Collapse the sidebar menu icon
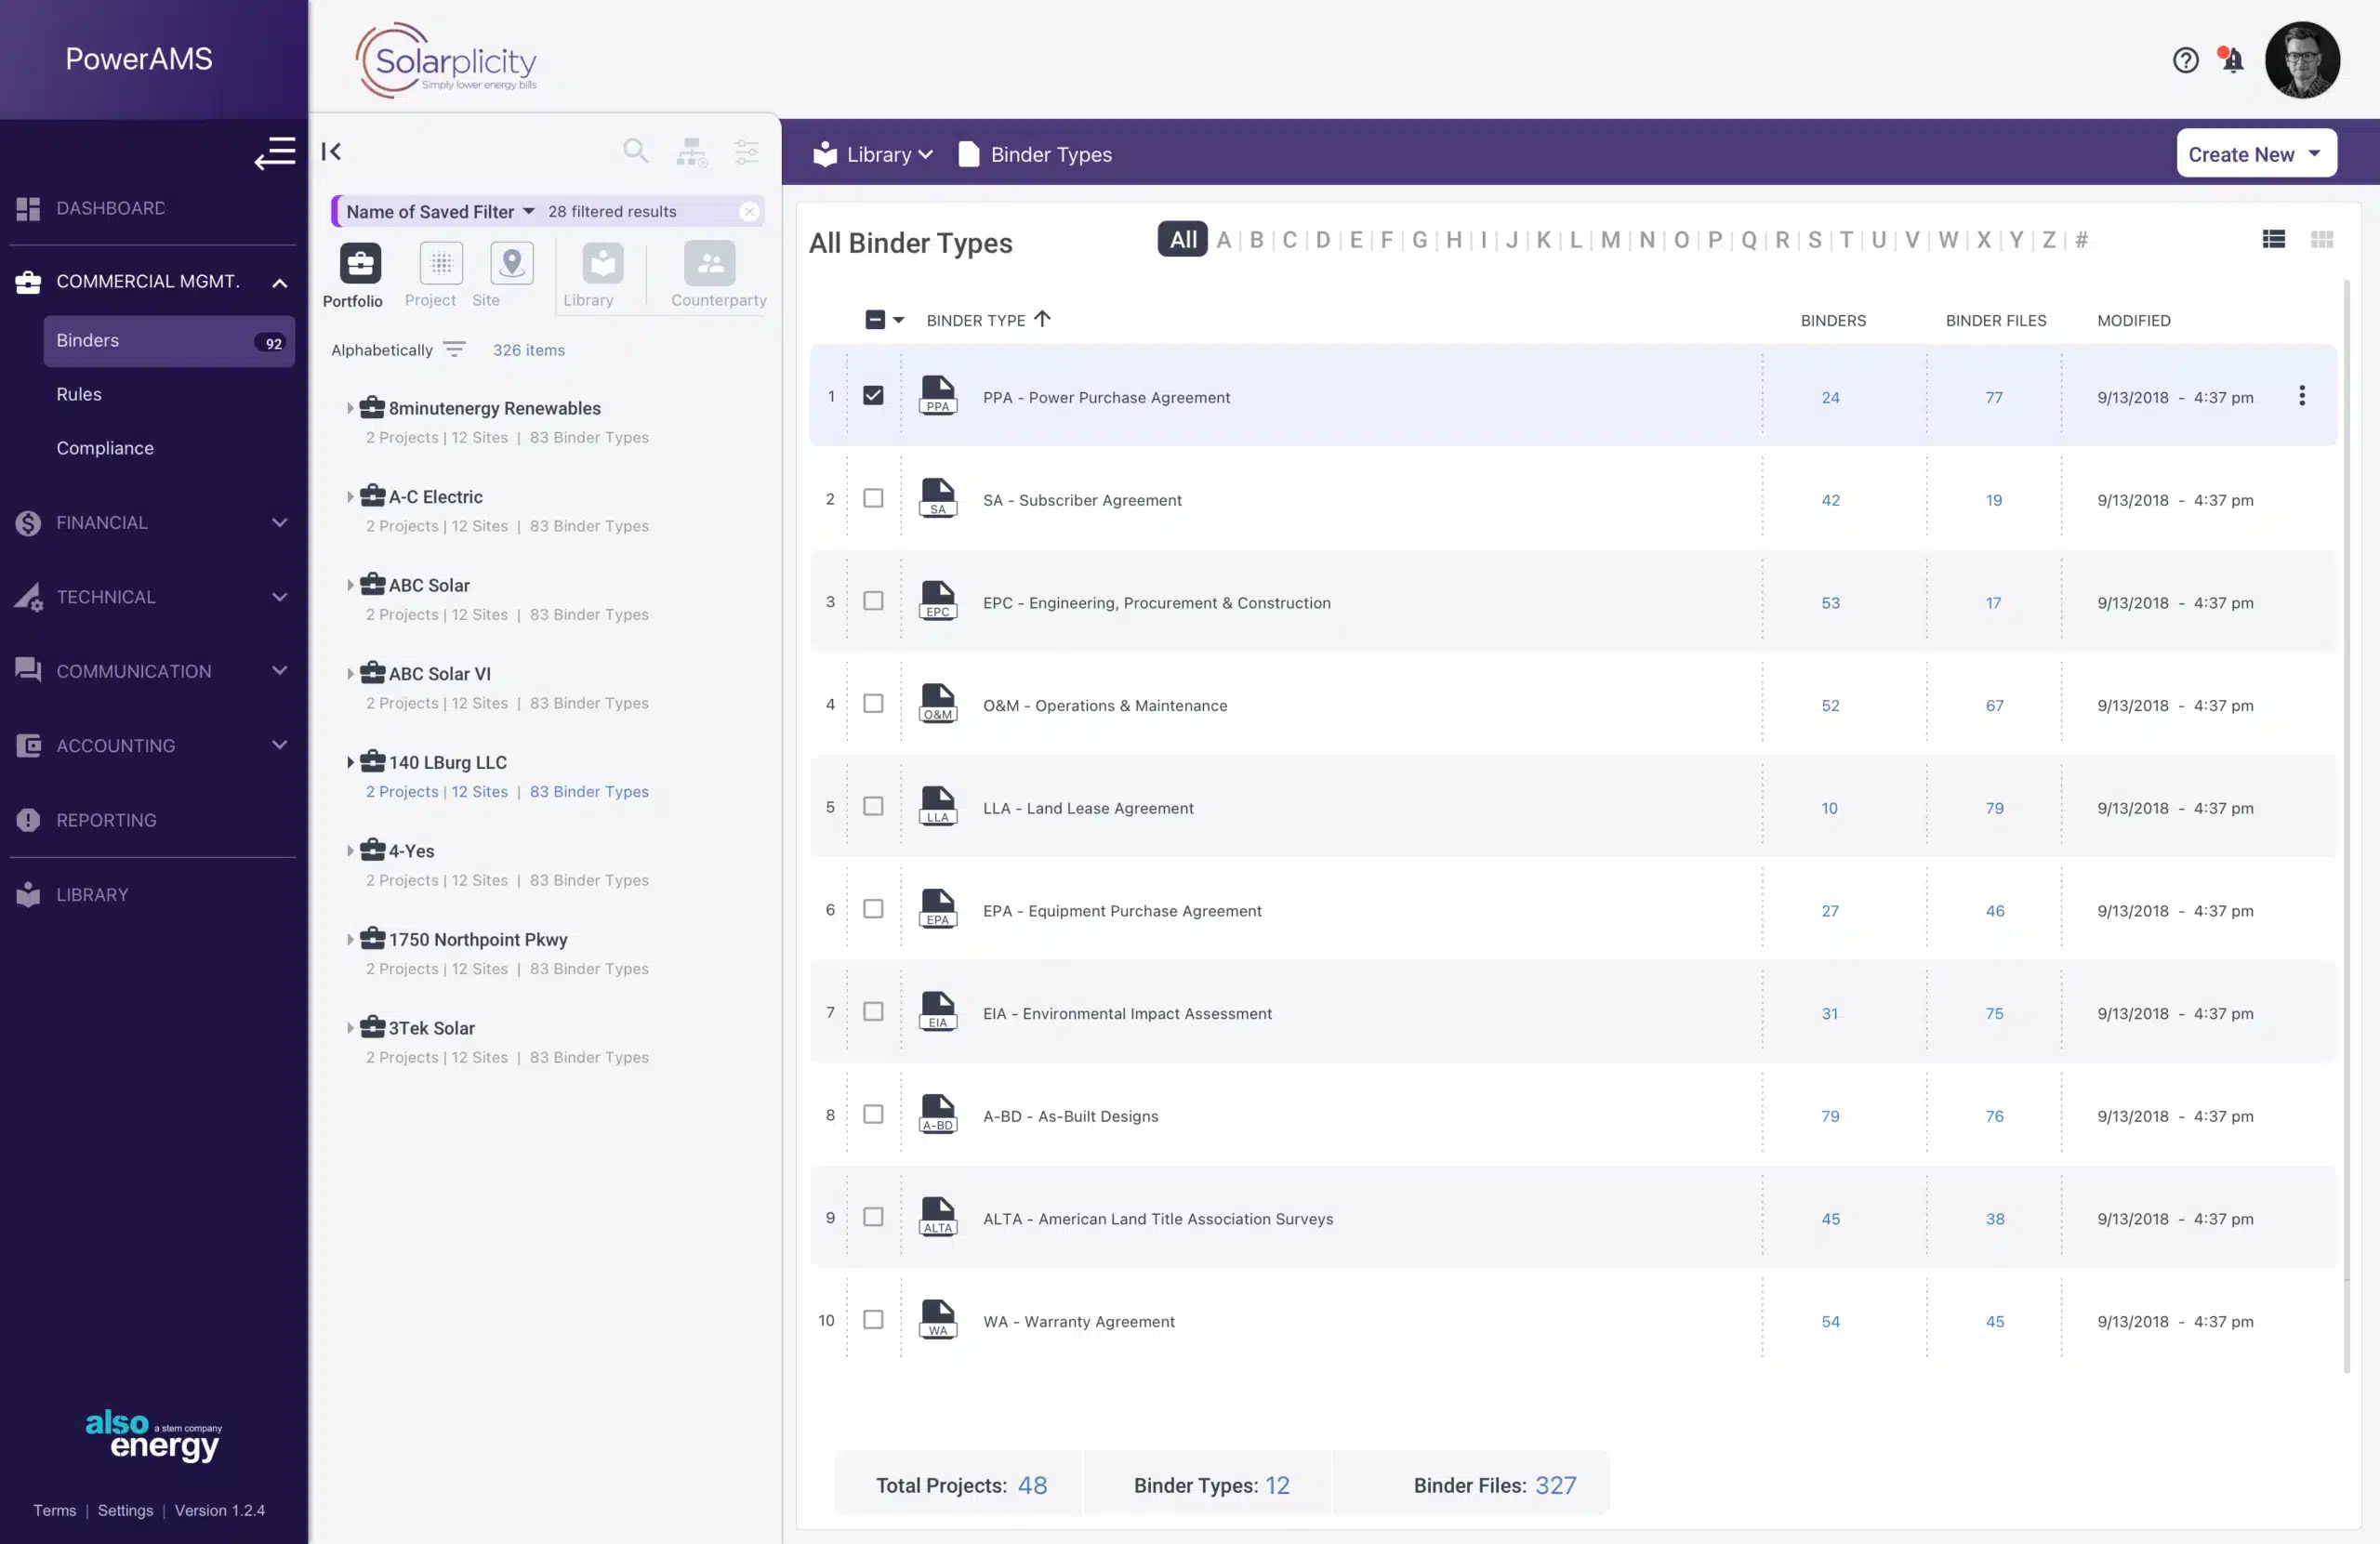The width and height of the screenshot is (2380, 1544). pyautogui.click(x=274, y=153)
